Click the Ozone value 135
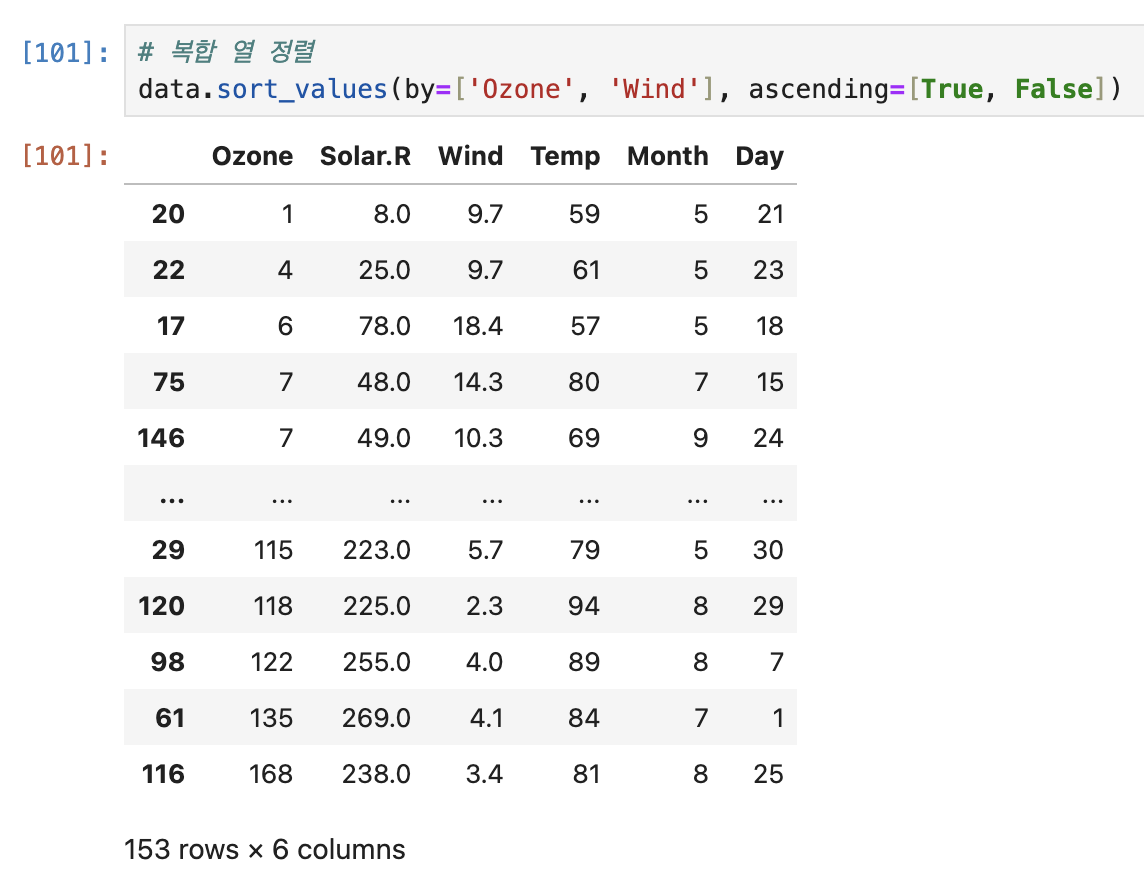 271,718
